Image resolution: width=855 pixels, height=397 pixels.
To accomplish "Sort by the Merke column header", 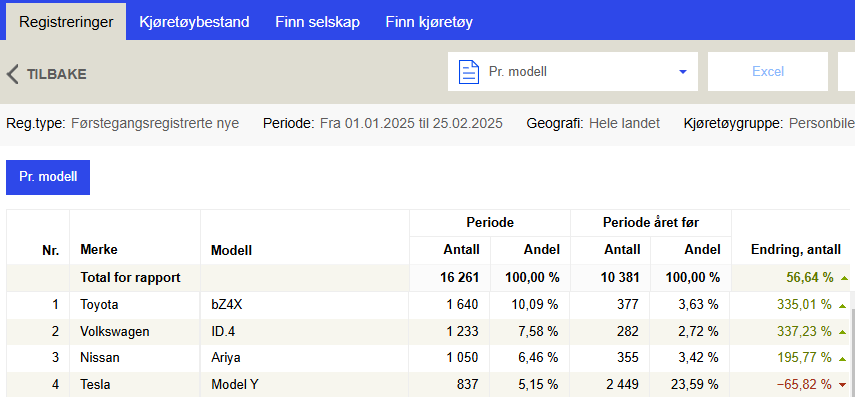I will tap(99, 250).
